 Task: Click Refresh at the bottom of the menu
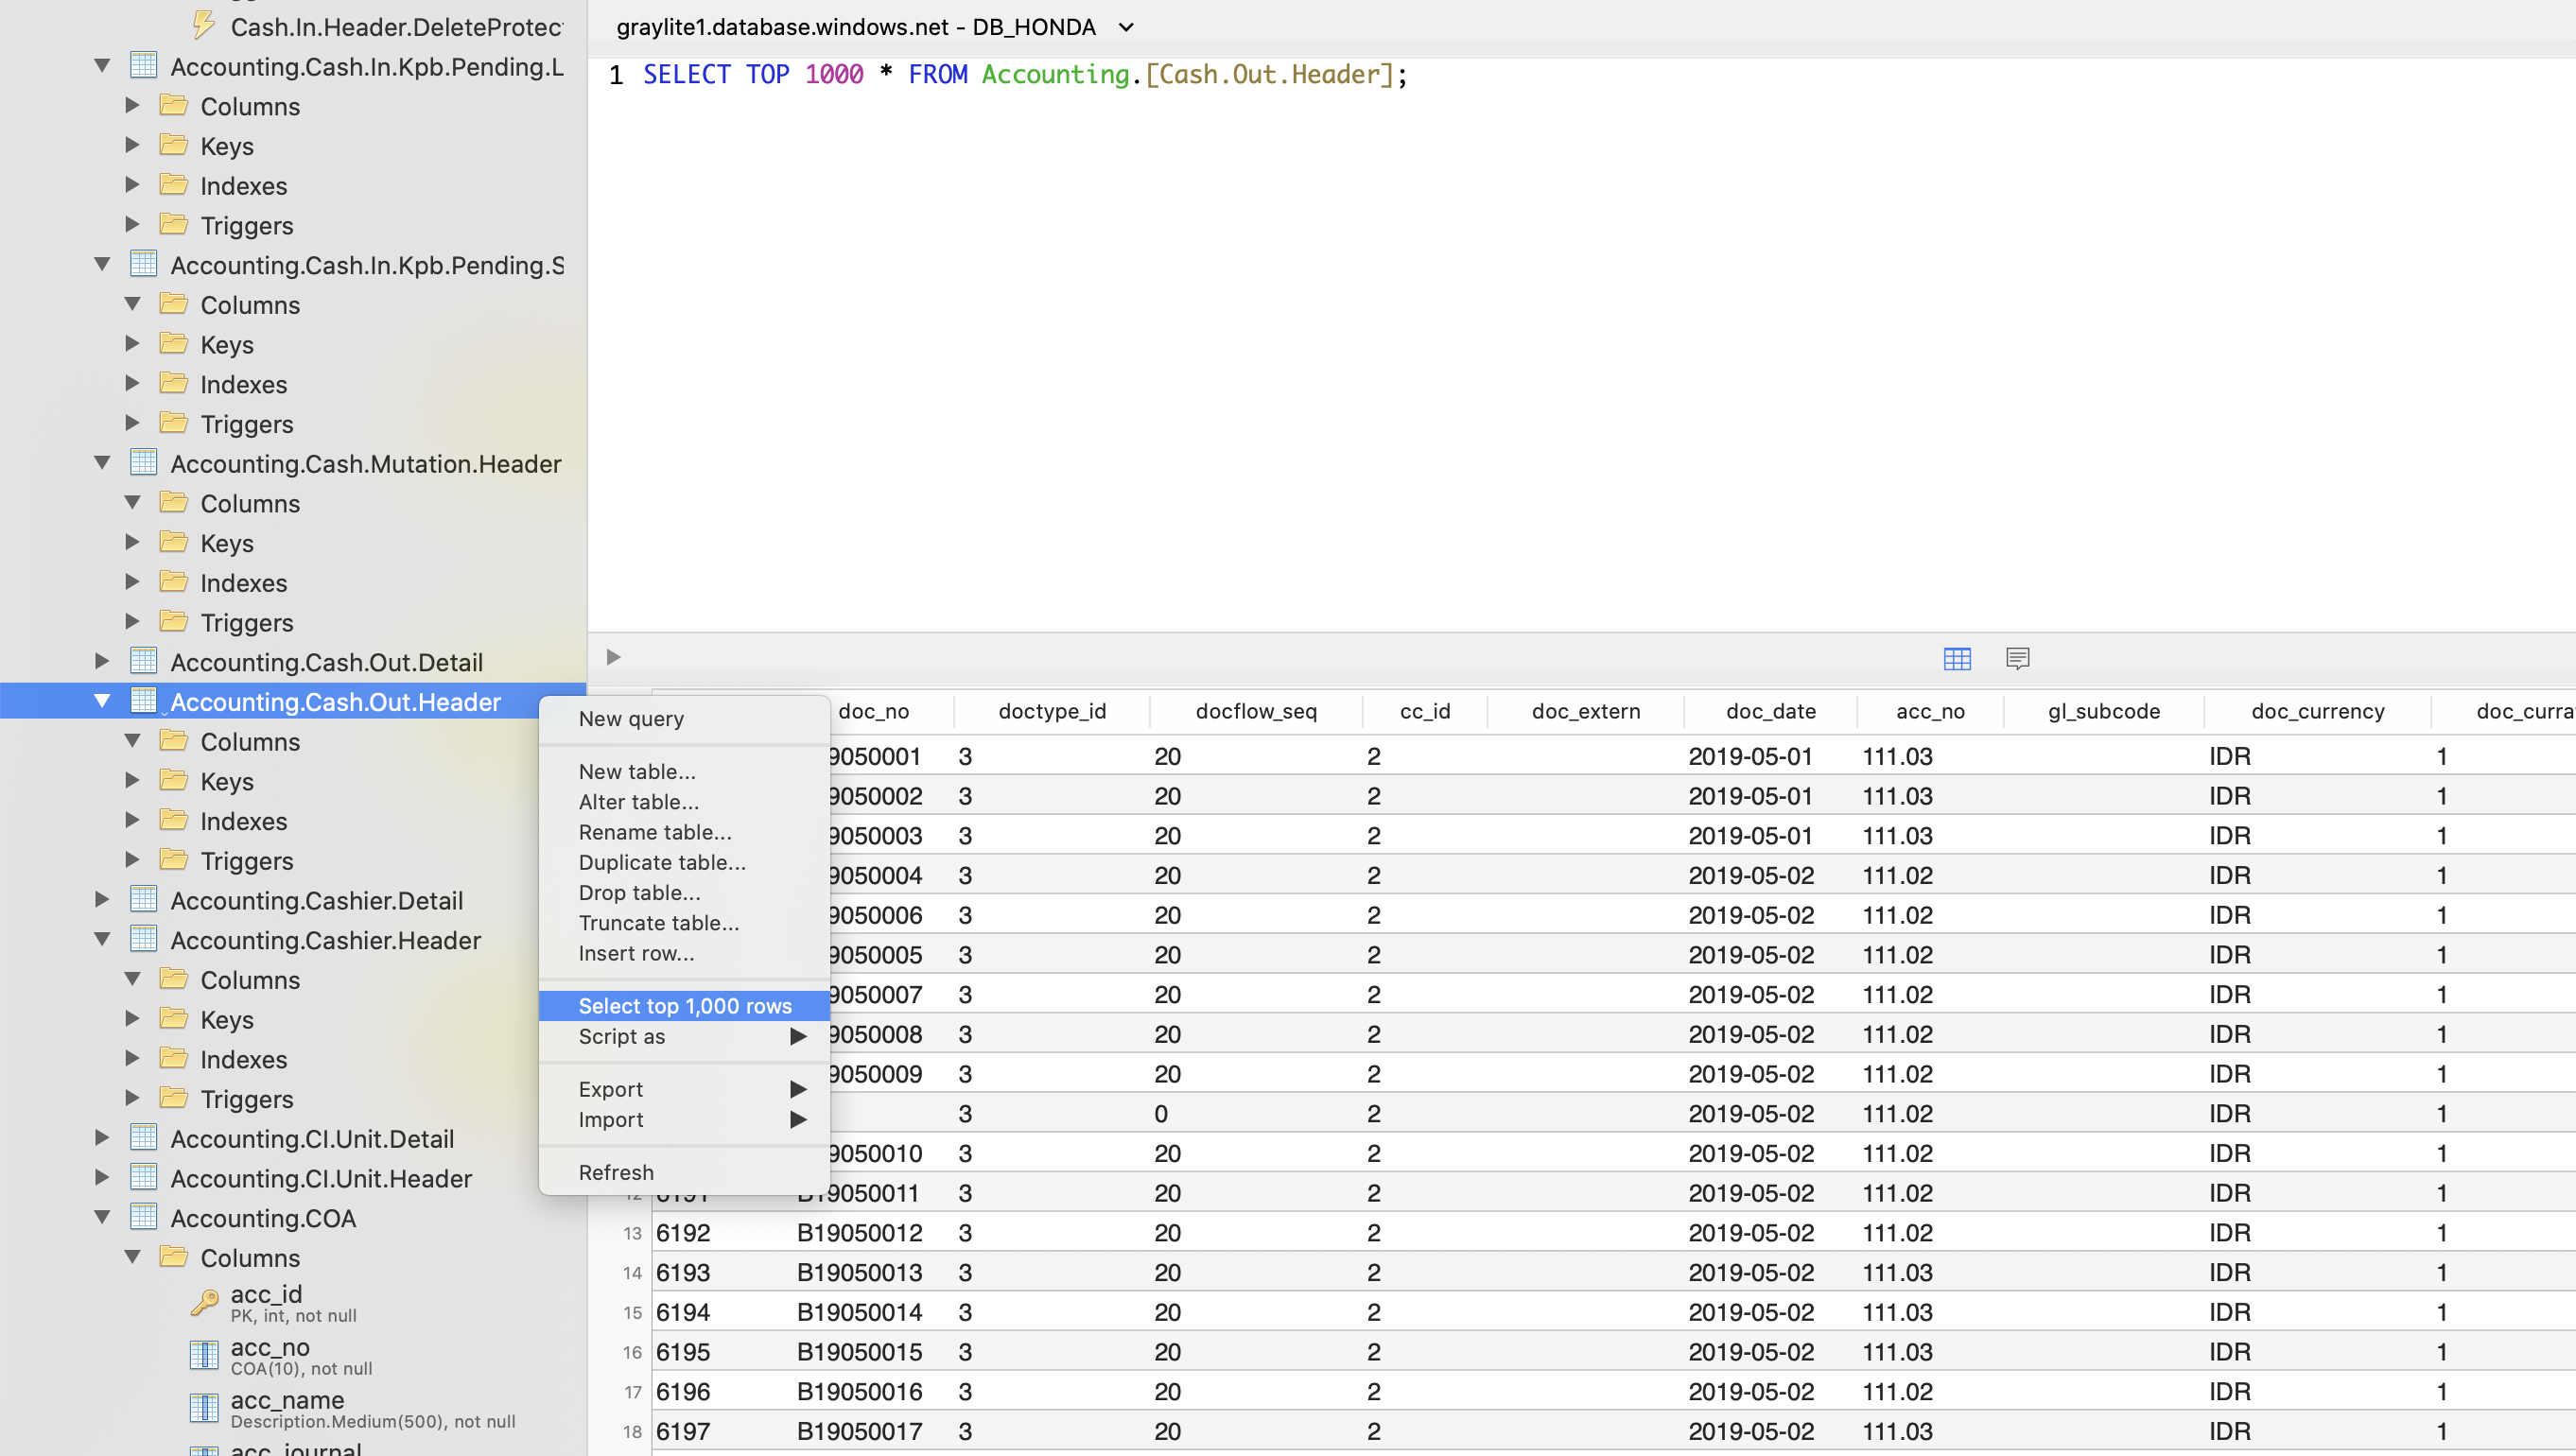tap(616, 1171)
